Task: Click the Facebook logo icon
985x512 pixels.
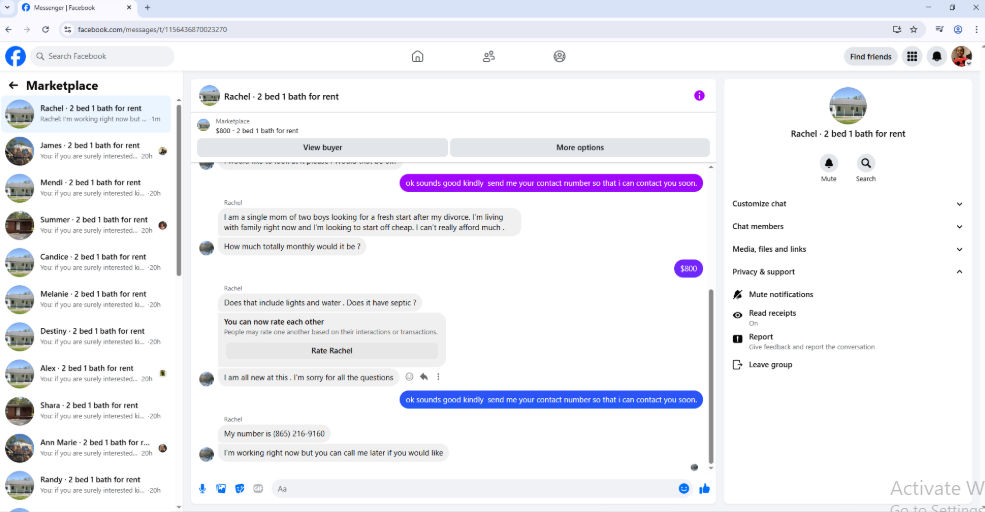Action: (16, 56)
